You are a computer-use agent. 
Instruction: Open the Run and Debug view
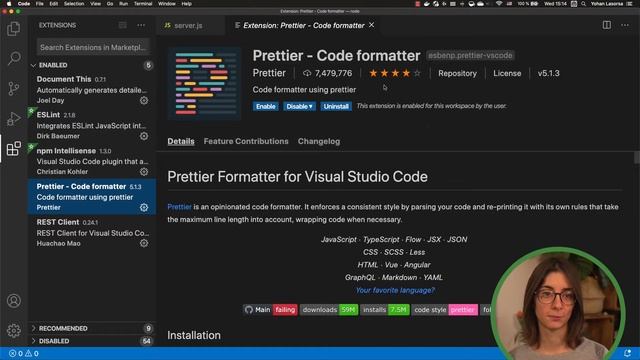[x=13, y=118]
